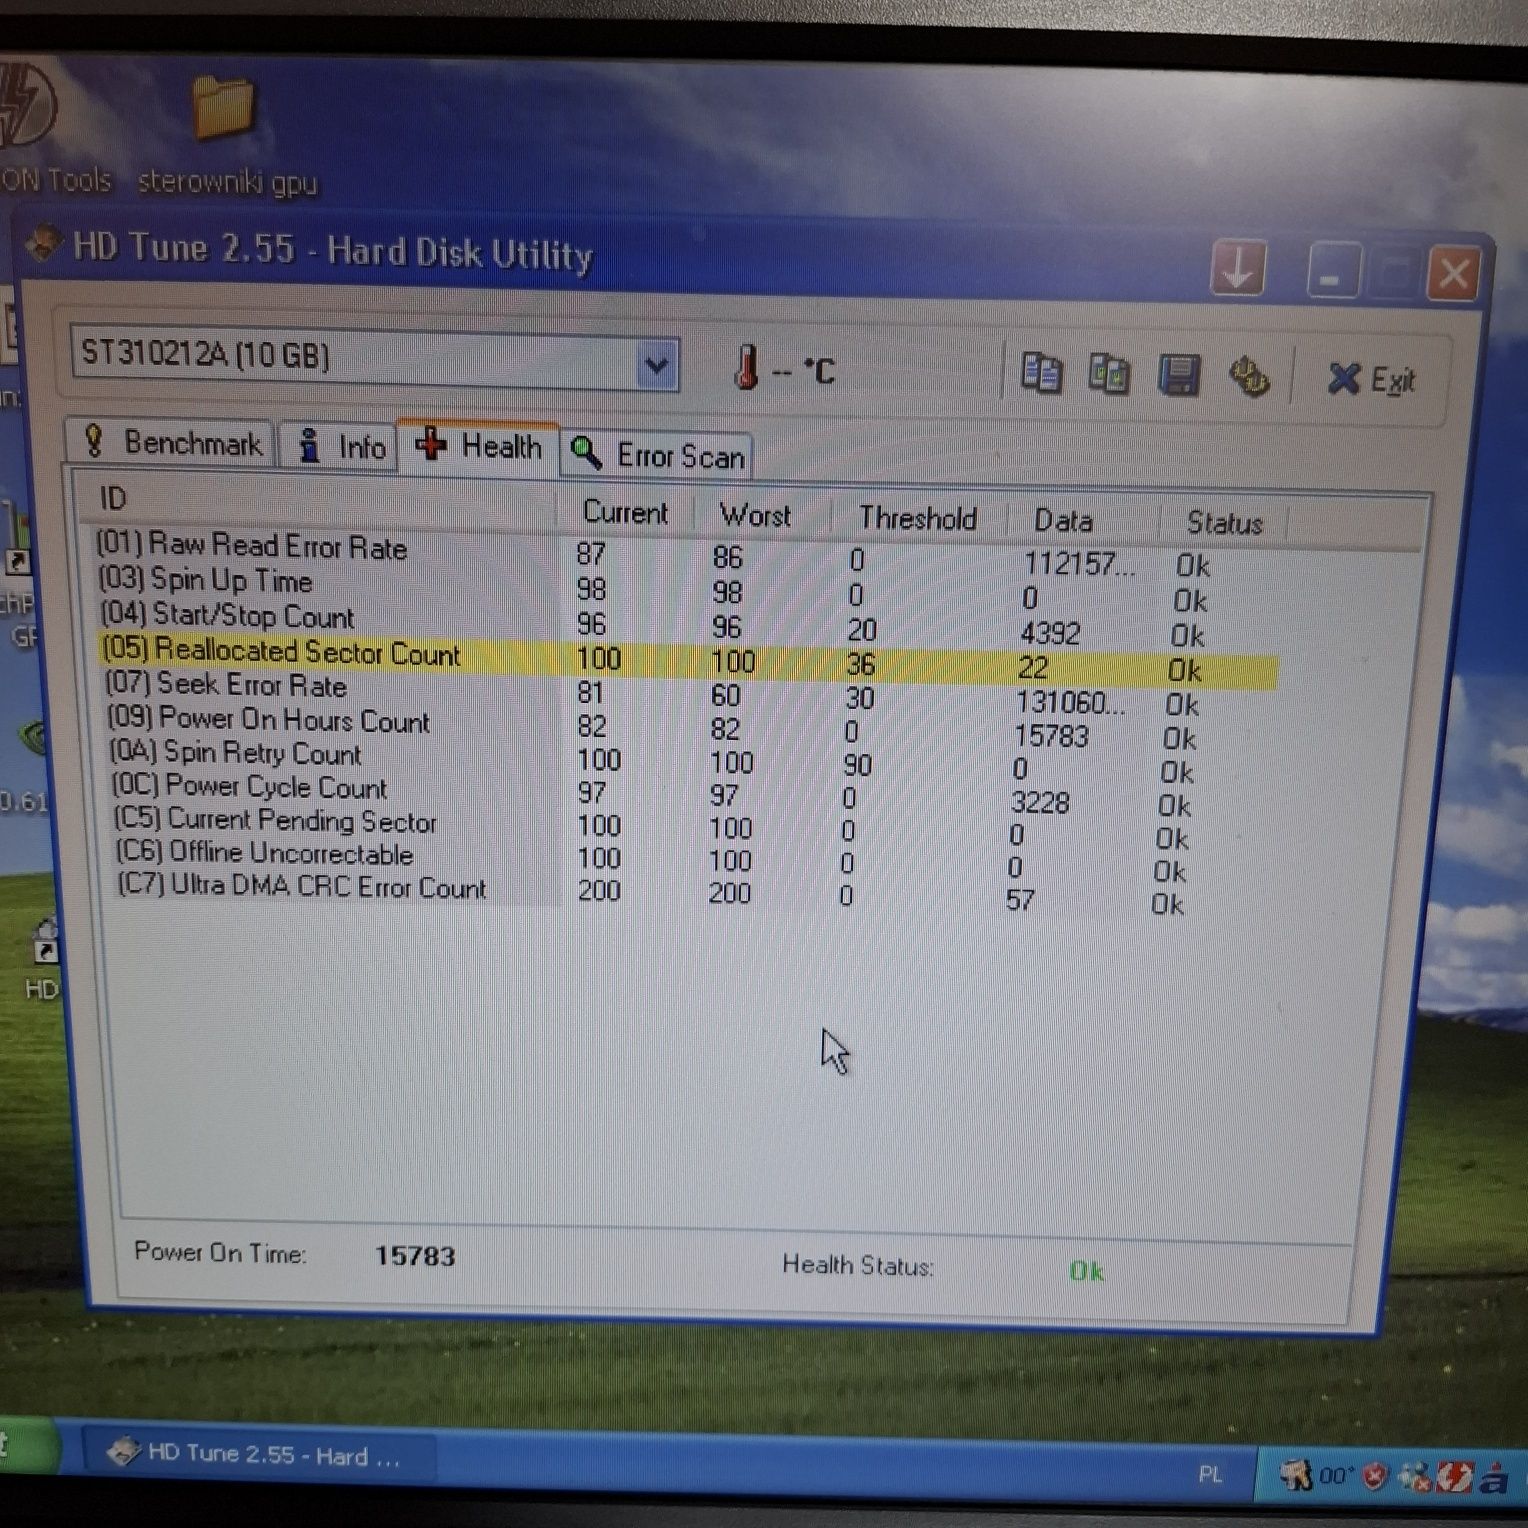
Task: Click the copy screenshot icon
Action: pyautogui.click(x=1109, y=374)
